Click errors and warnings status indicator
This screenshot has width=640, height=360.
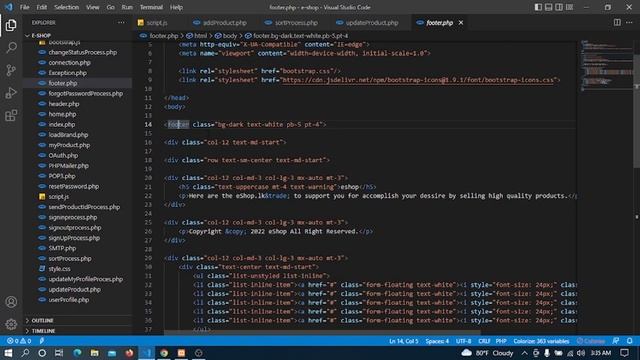[19, 341]
